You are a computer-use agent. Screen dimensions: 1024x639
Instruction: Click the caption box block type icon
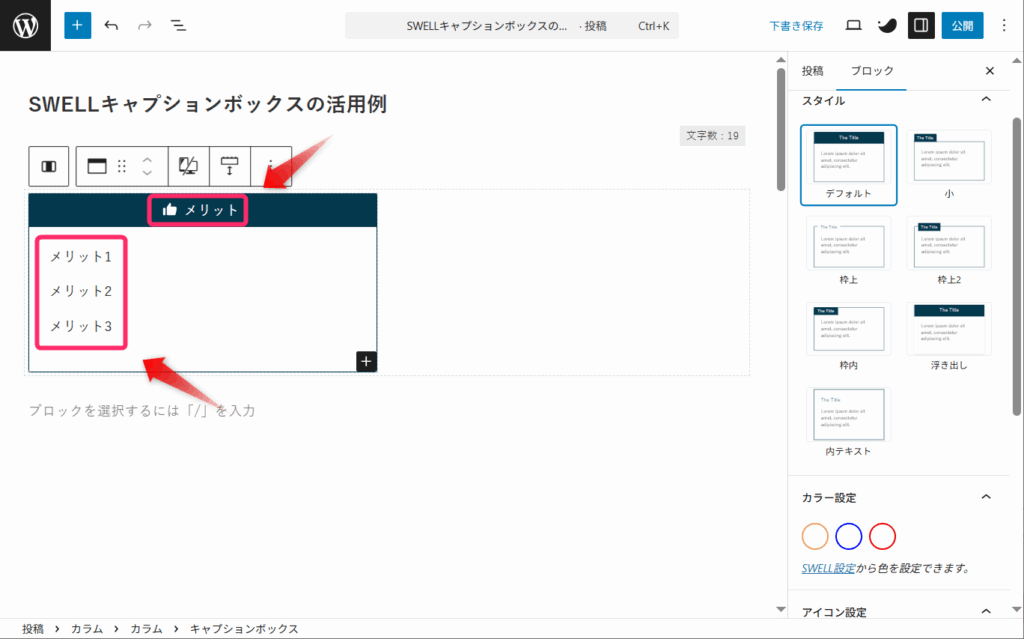pyautogui.click(x=97, y=167)
